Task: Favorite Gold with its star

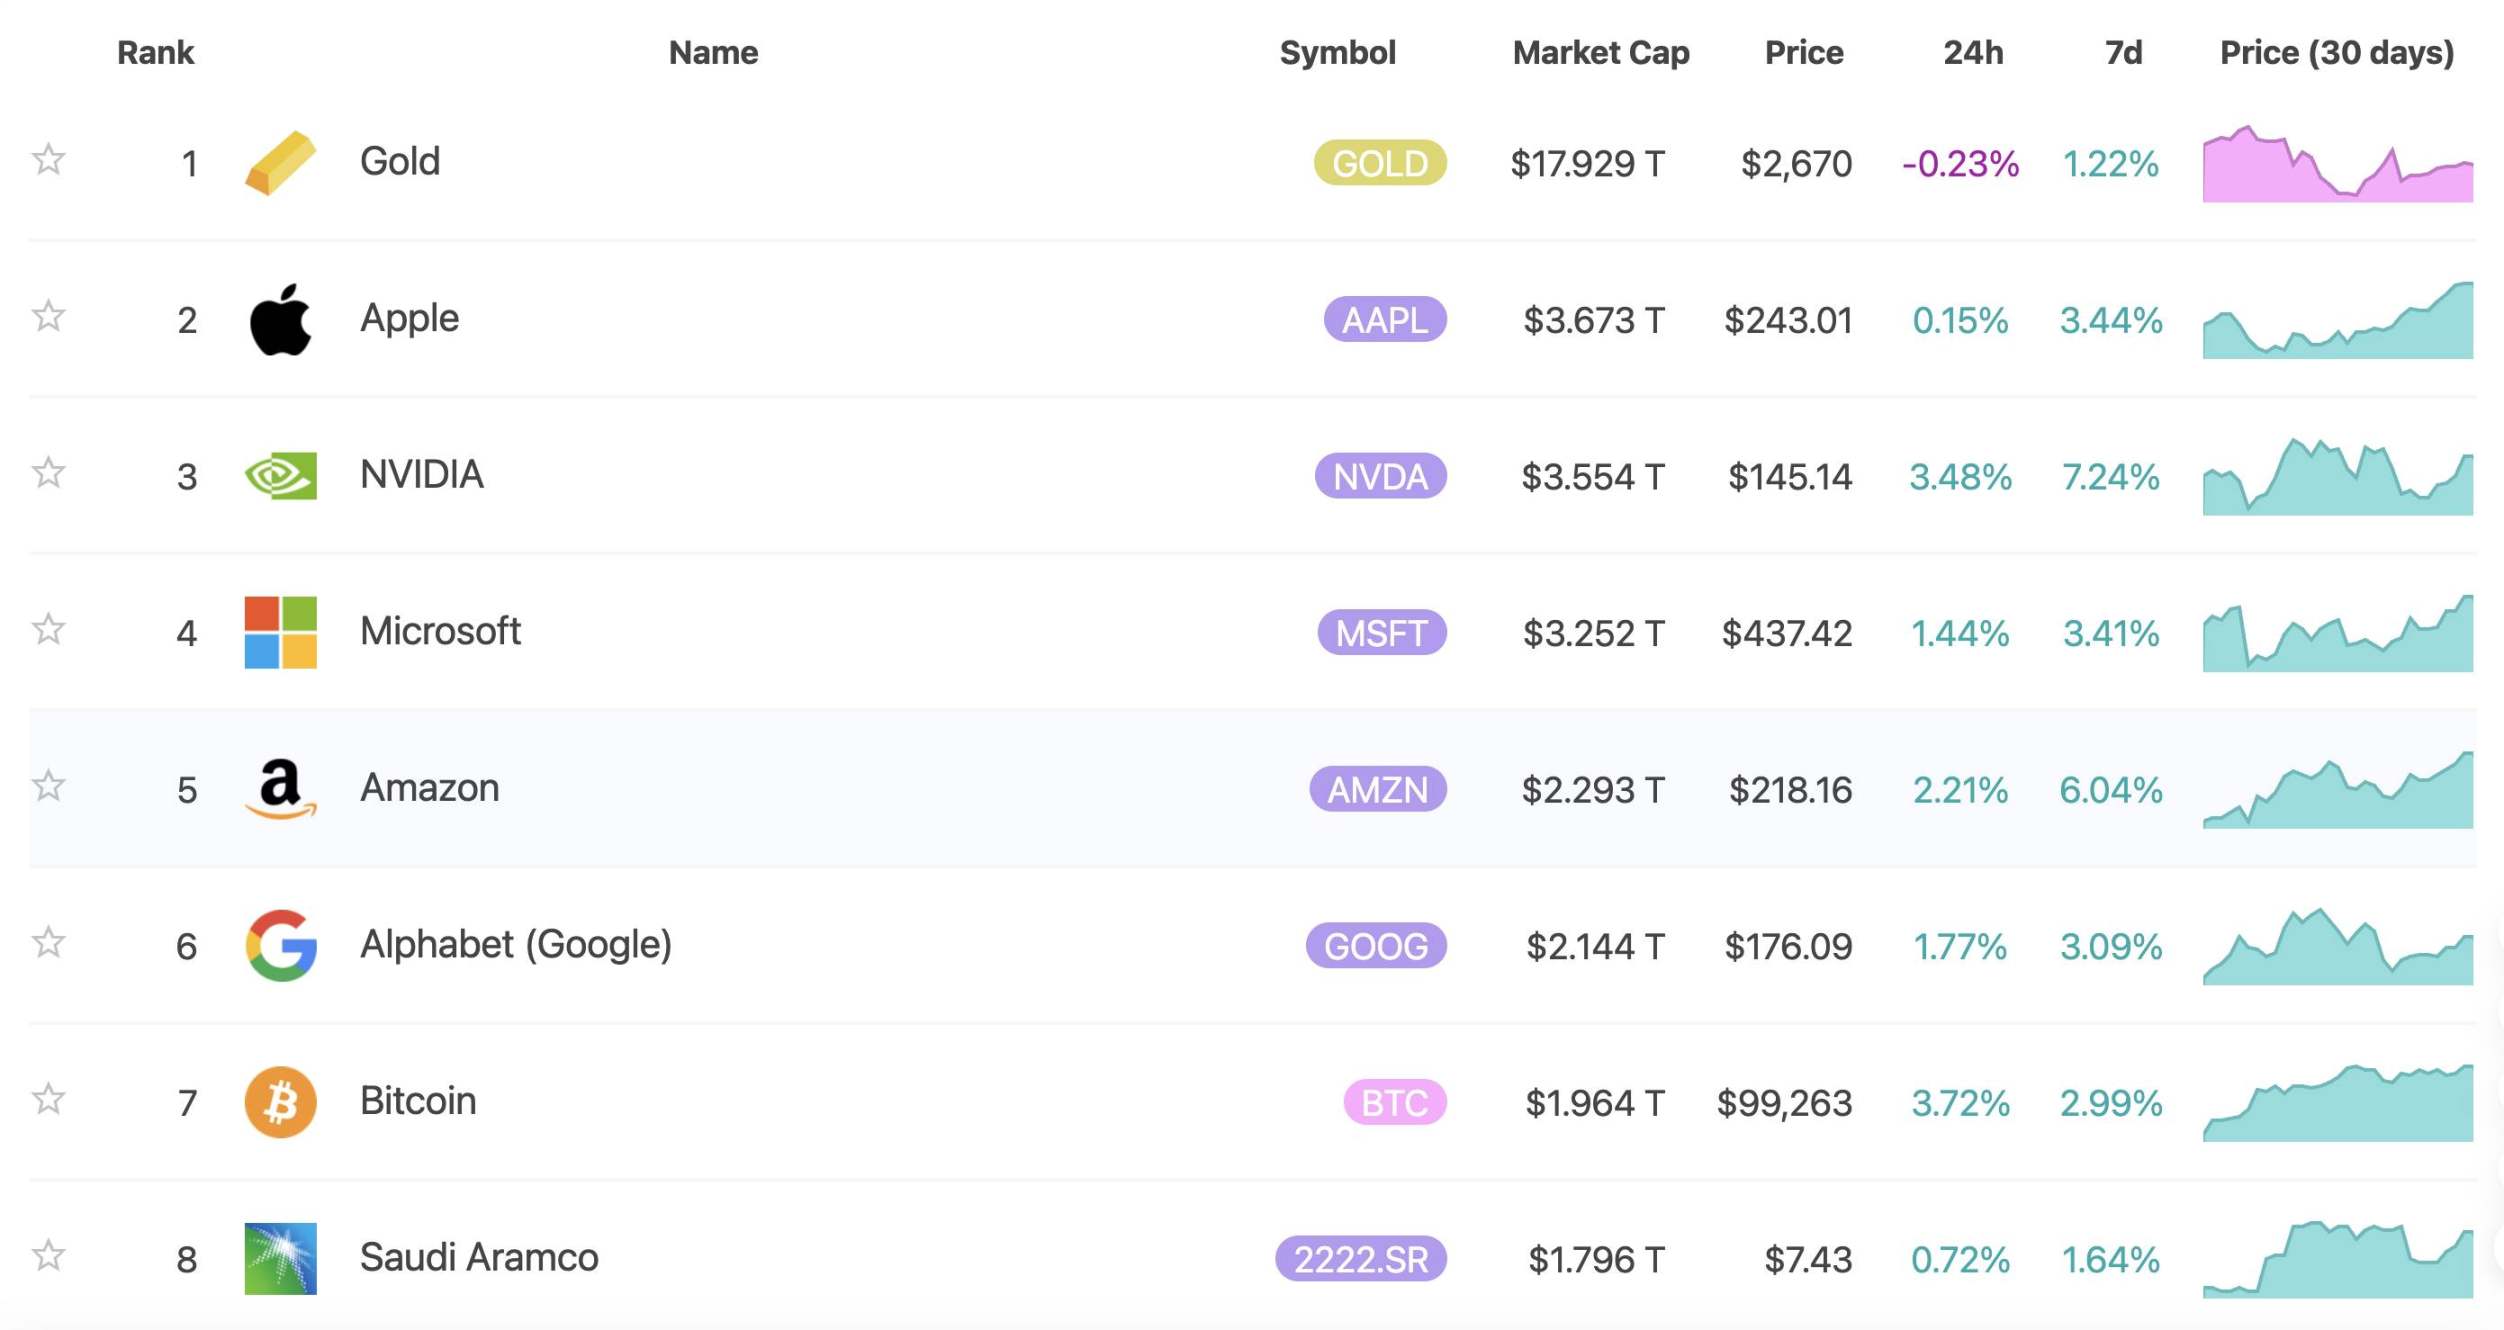Action: point(48,159)
